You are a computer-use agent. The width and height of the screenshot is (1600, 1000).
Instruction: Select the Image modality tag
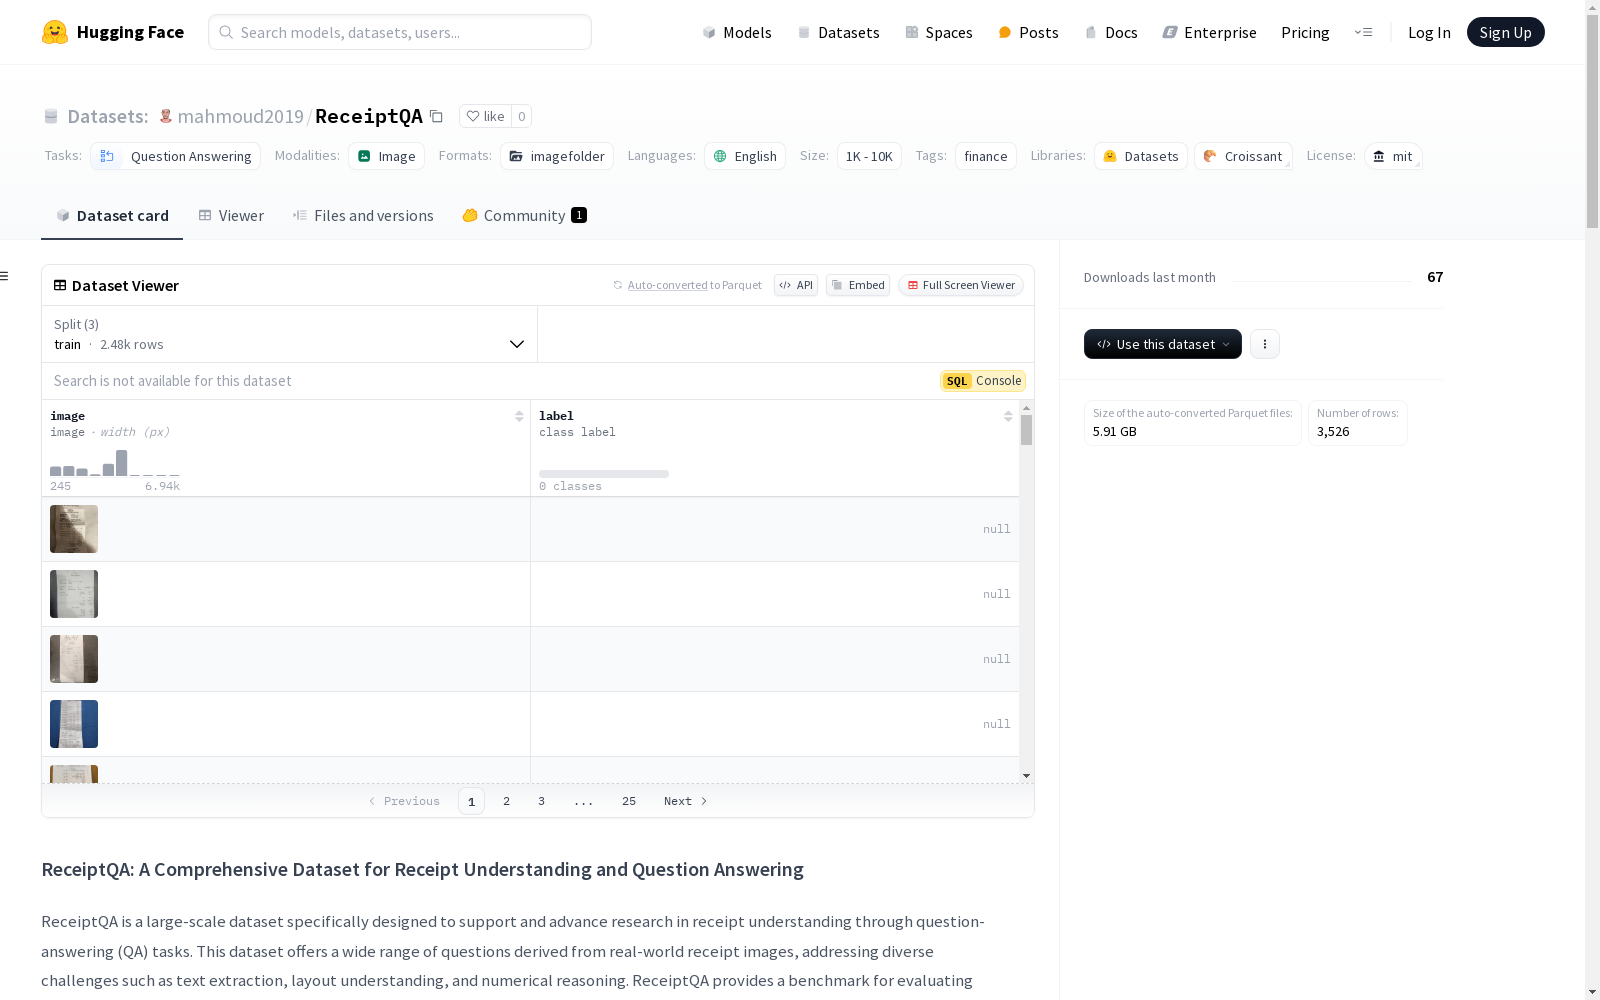[x=386, y=156]
